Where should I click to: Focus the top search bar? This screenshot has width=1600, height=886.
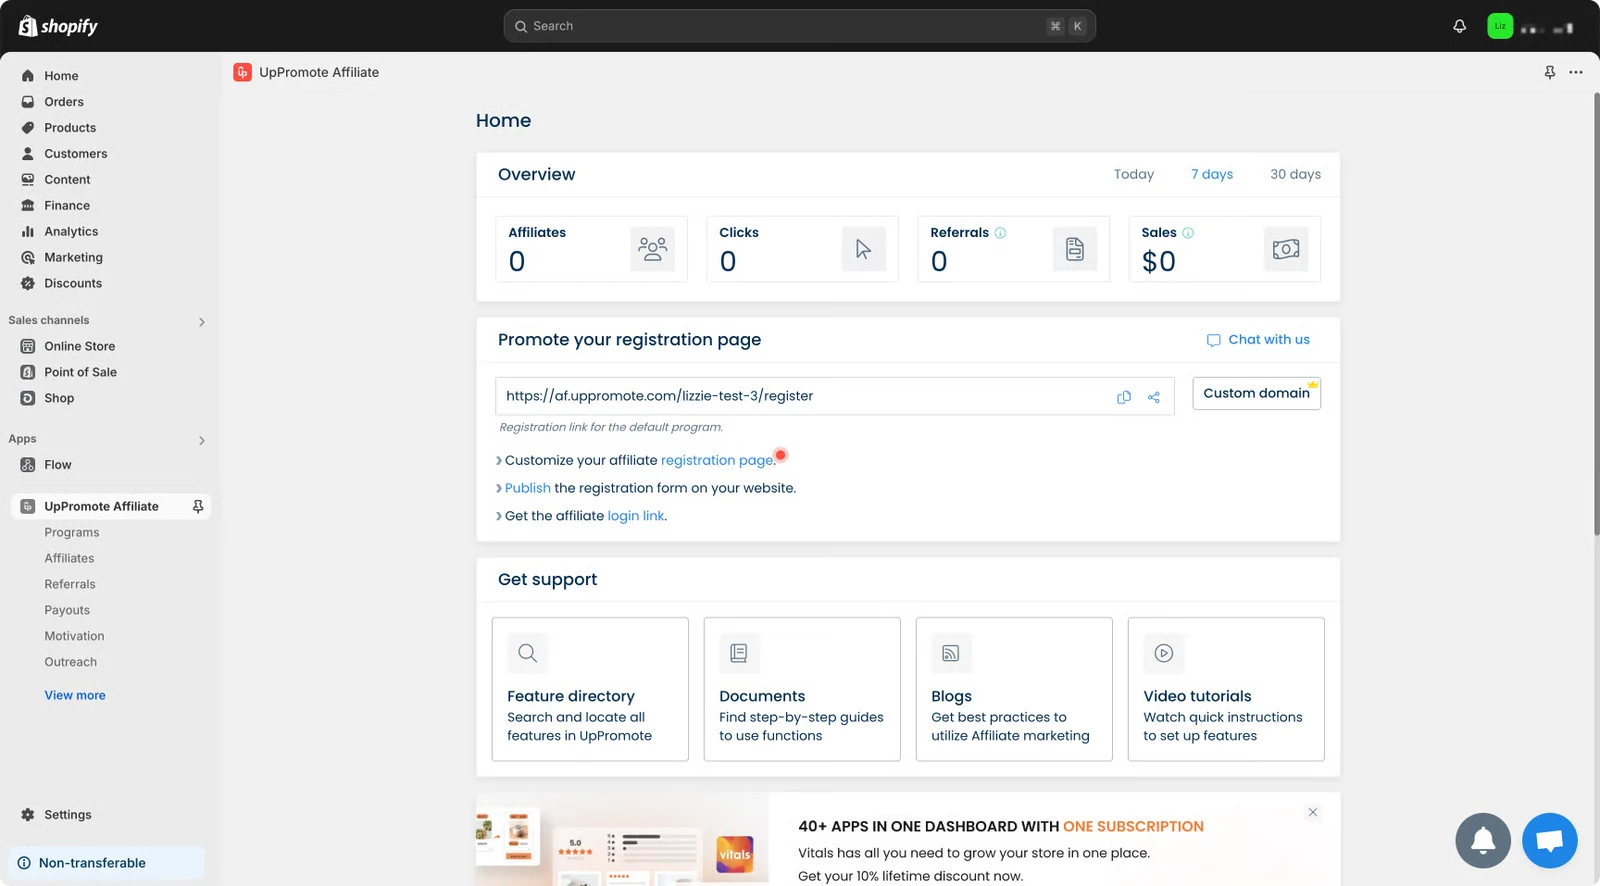tap(800, 26)
